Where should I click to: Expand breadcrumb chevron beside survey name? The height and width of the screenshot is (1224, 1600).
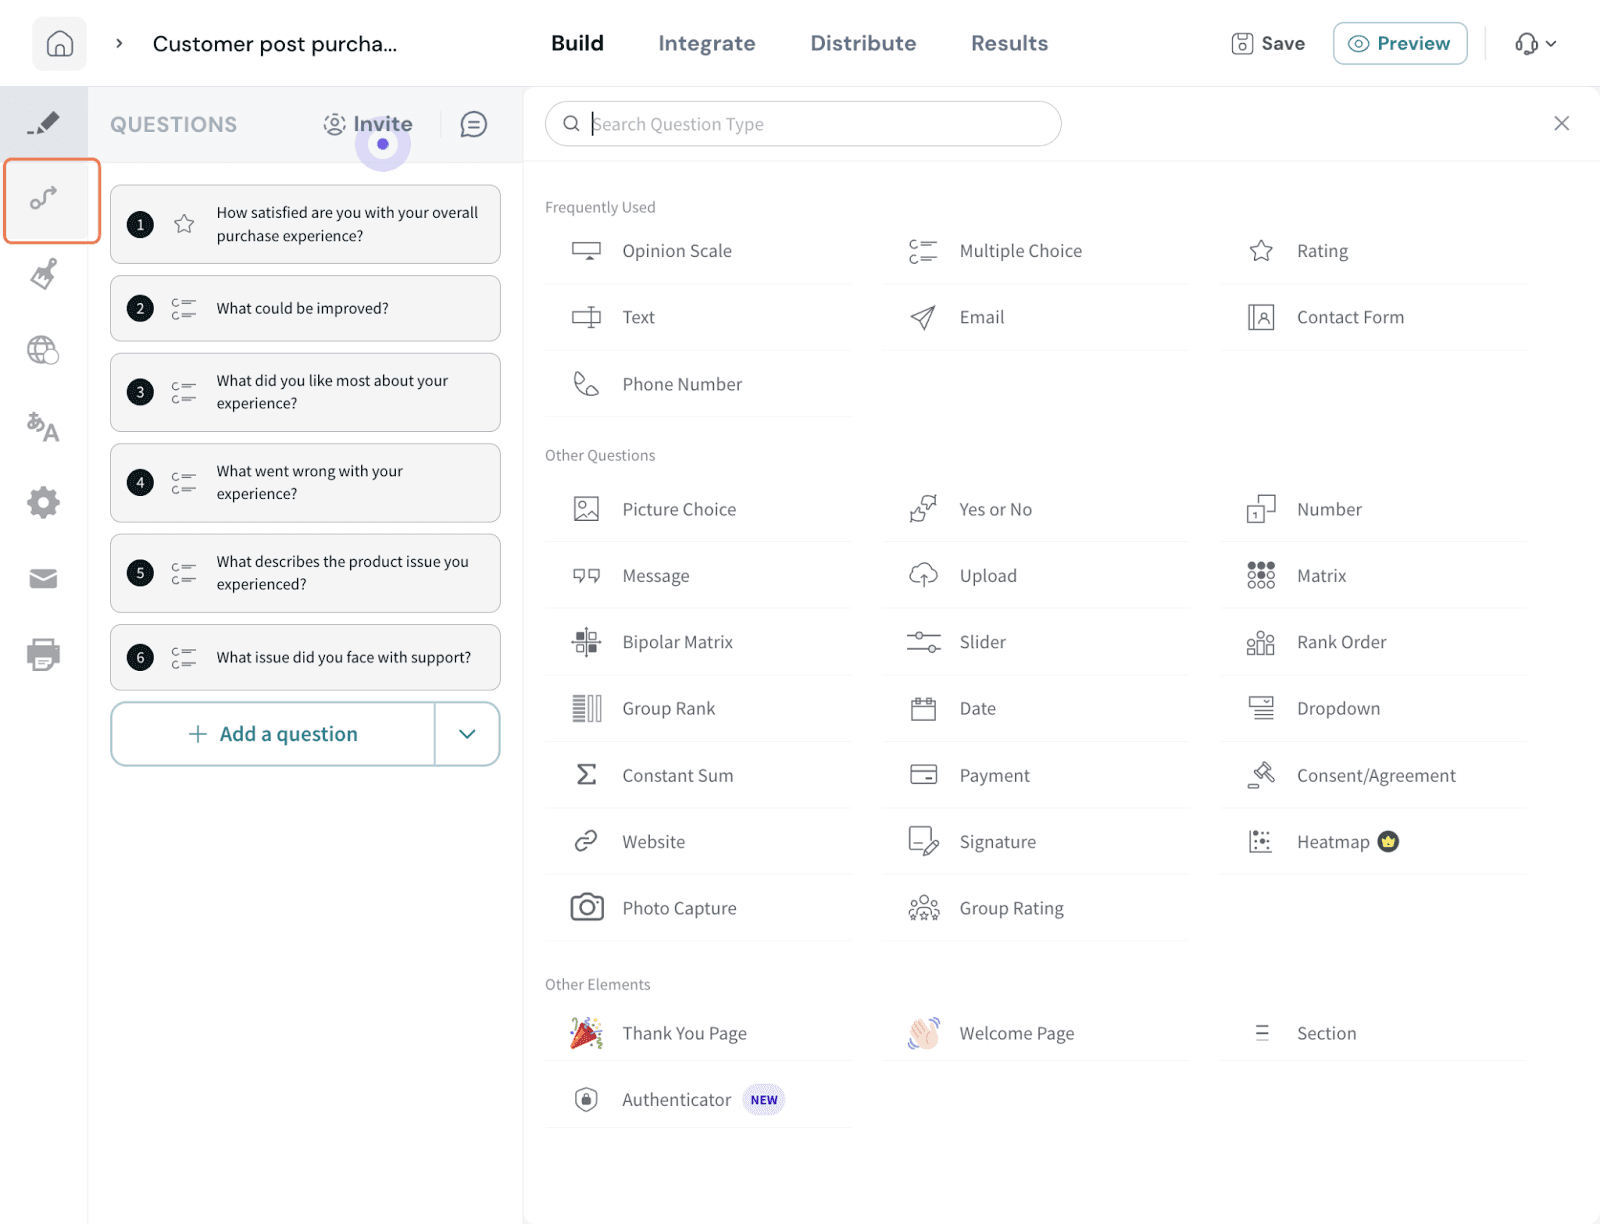click(x=119, y=44)
